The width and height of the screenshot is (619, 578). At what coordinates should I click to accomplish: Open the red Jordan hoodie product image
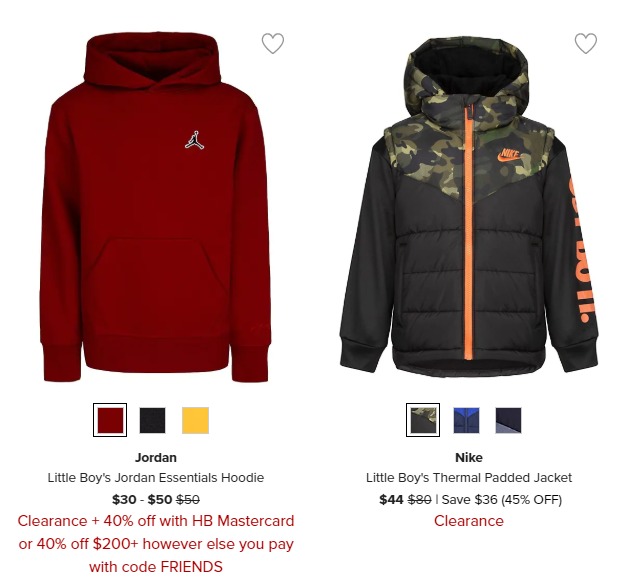(x=156, y=207)
